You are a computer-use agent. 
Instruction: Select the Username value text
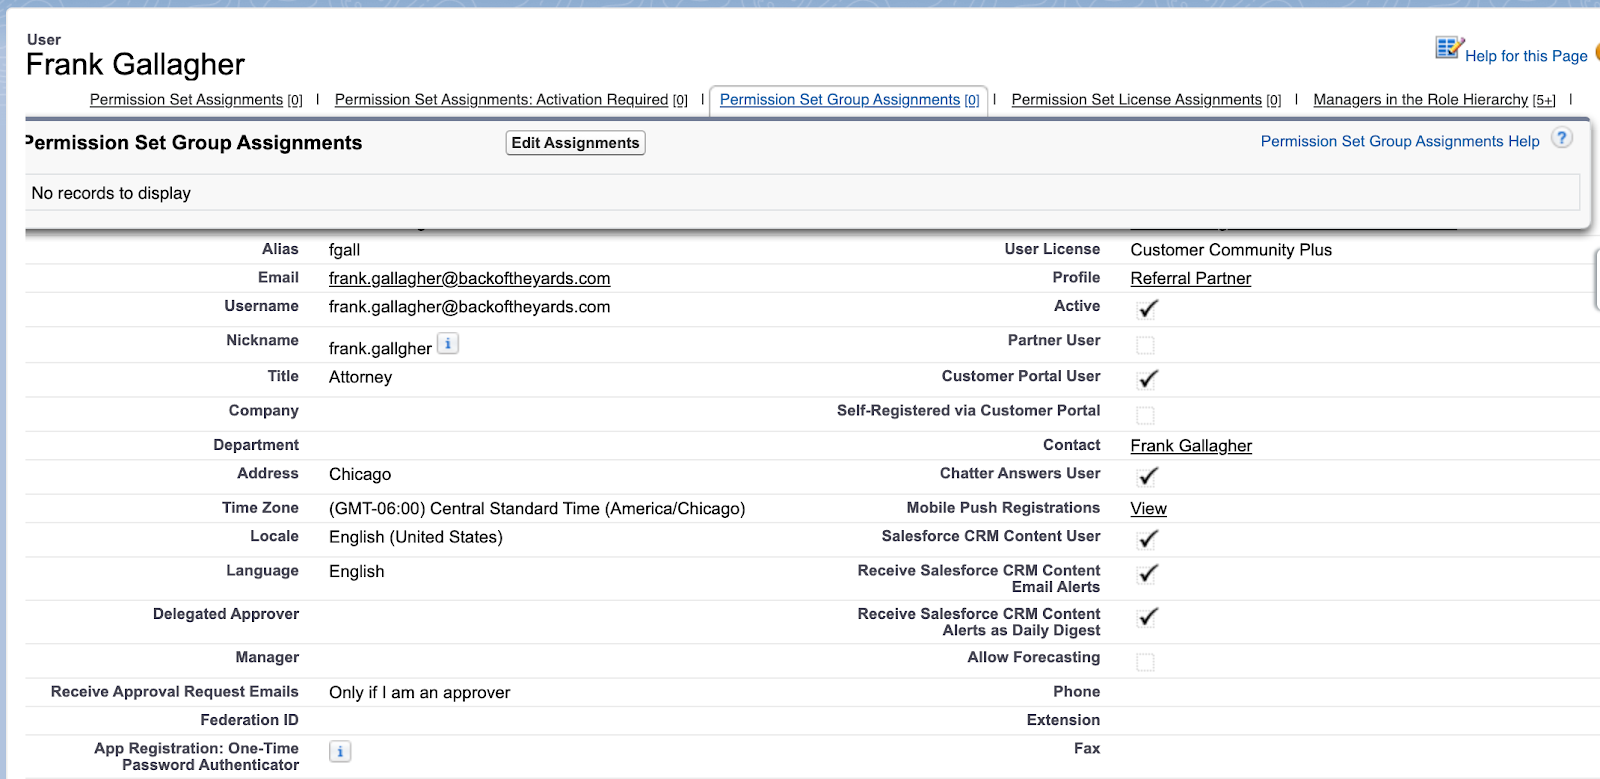pos(469,307)
